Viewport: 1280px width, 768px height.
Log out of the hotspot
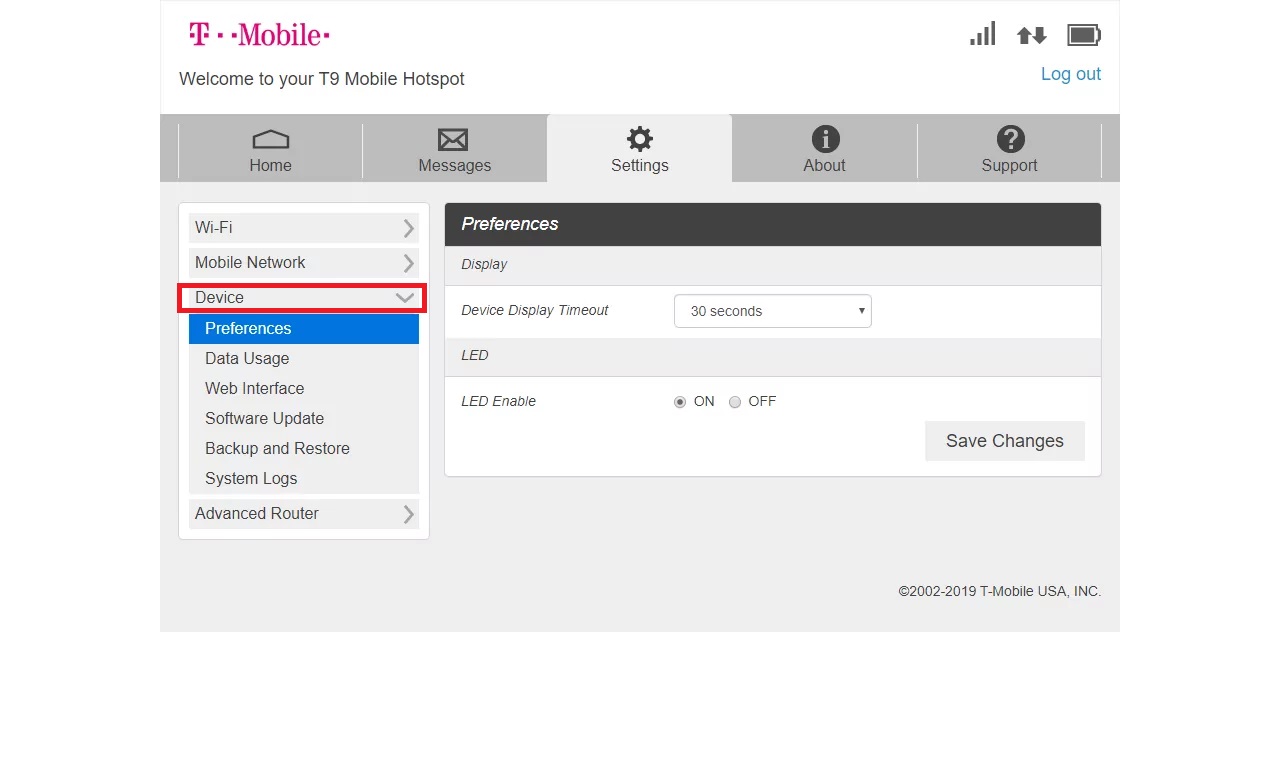coord(1070,74)
